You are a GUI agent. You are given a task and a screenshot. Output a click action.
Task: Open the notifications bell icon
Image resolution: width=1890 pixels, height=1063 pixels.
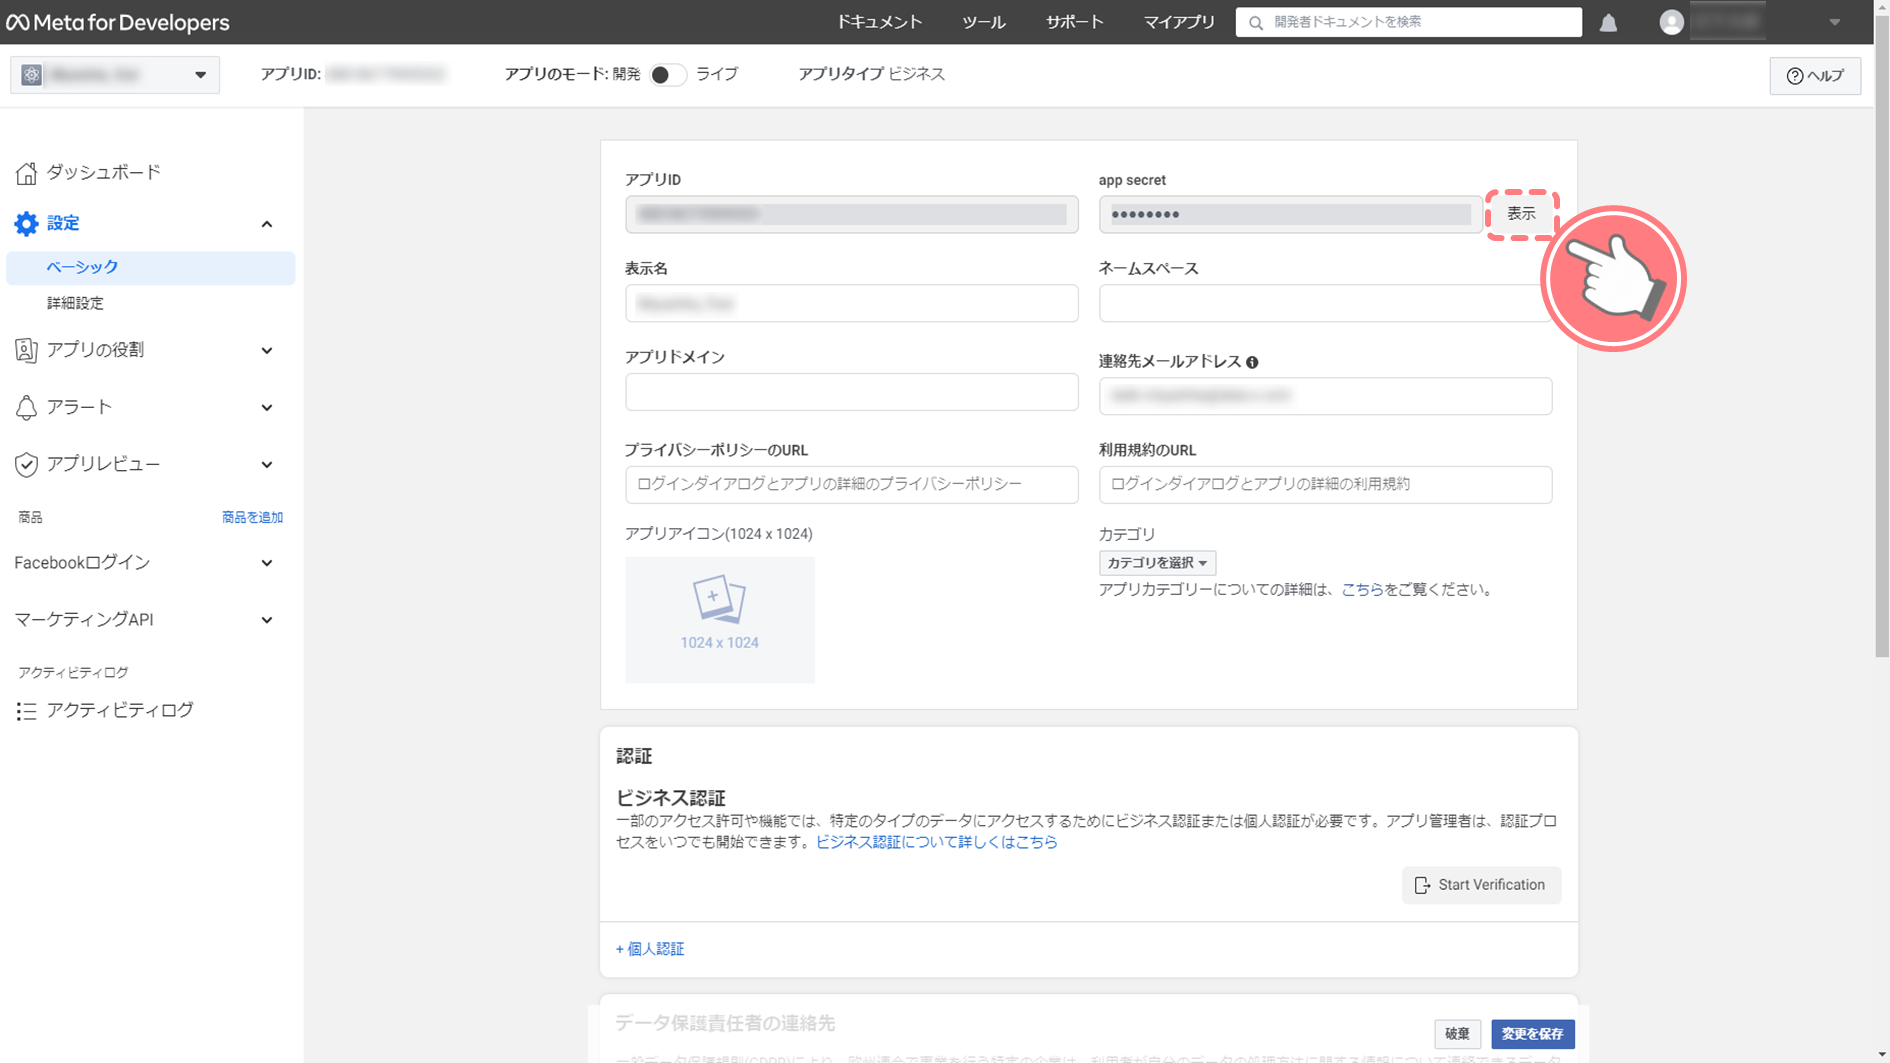point(1608,22)
